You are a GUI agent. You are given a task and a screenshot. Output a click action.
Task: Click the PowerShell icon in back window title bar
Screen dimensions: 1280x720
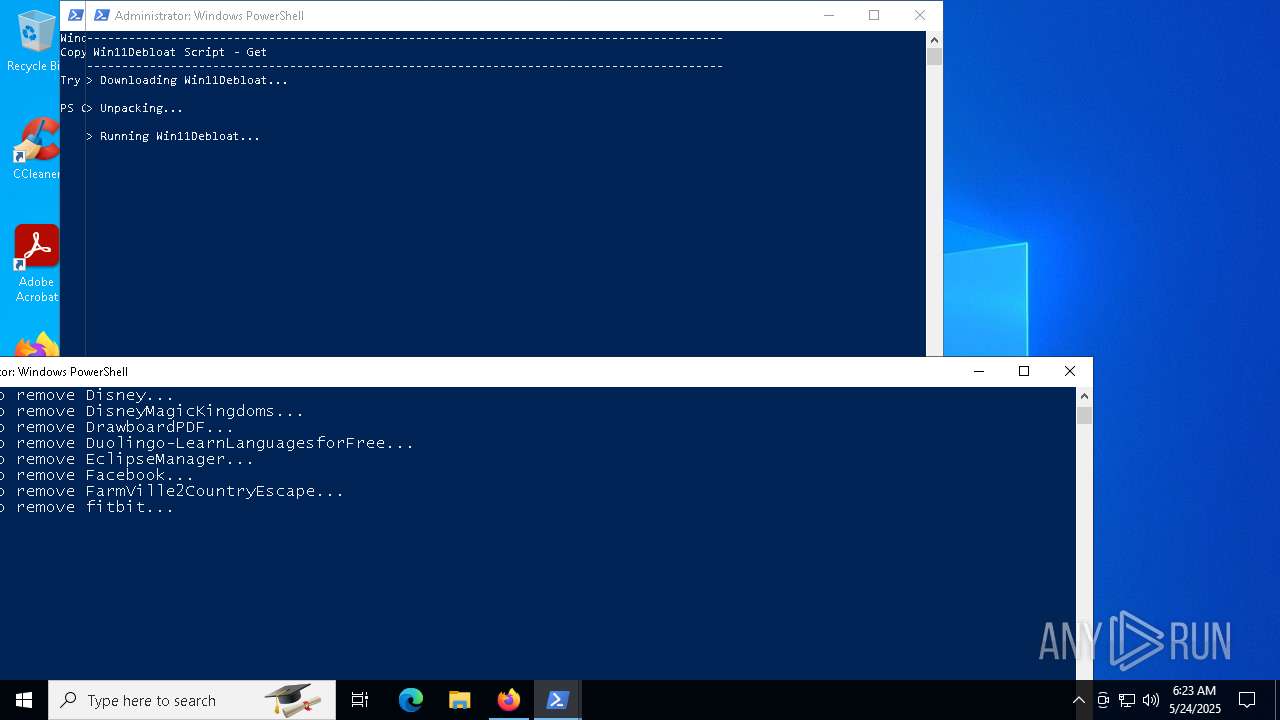coord(102,15)
